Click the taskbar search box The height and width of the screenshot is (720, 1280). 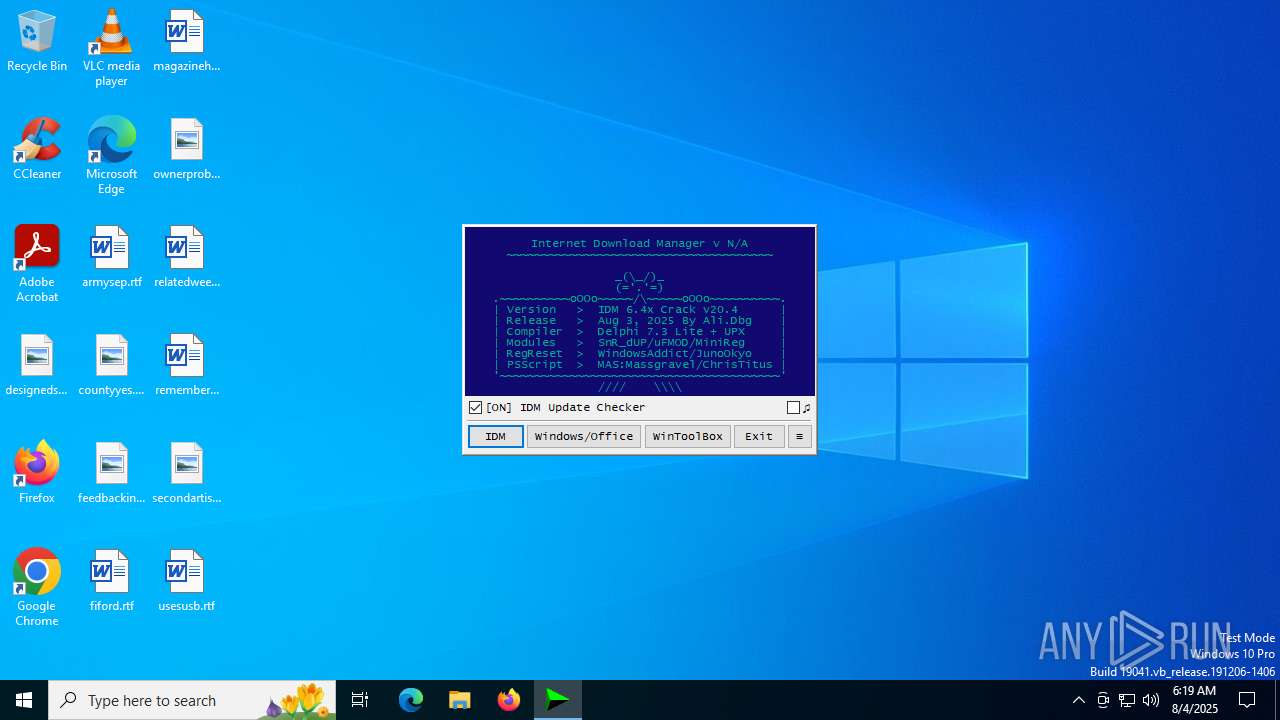coord(192,700)
